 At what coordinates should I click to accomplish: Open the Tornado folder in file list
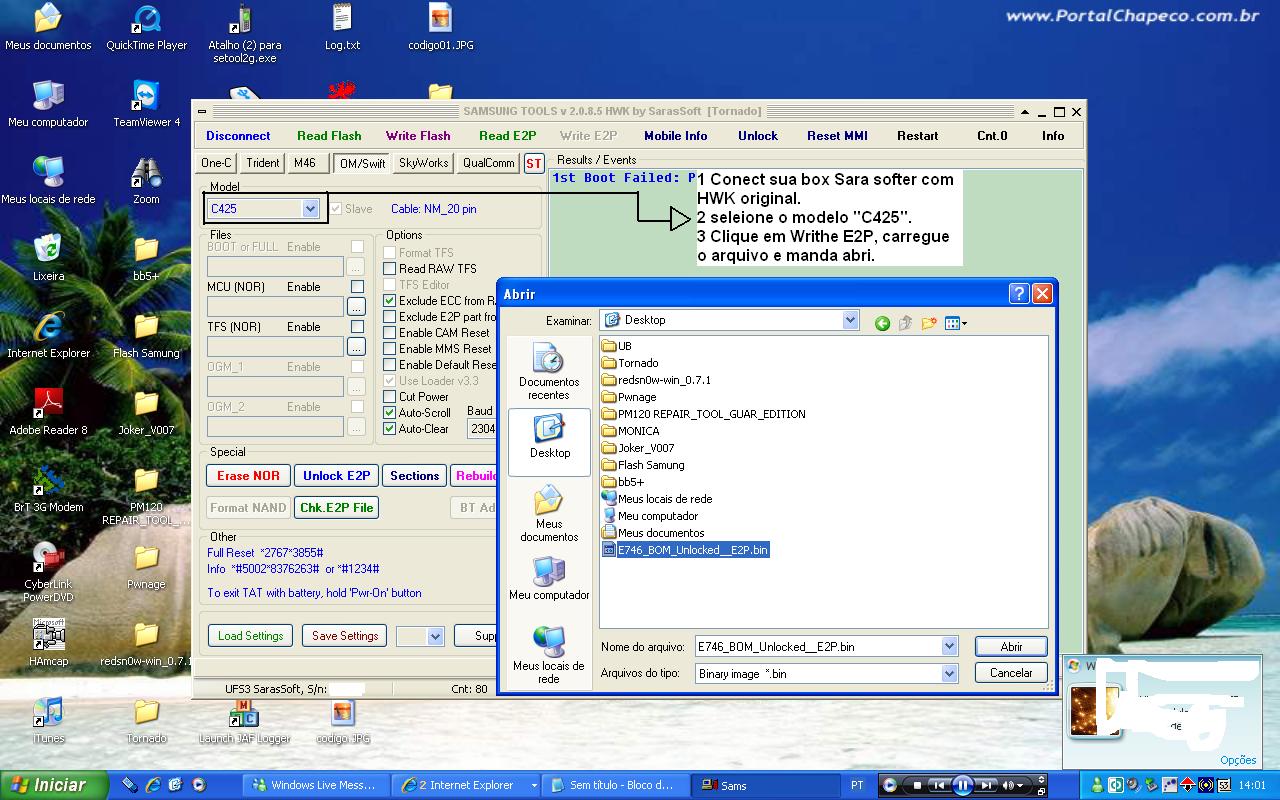click(x=630, y=363)
